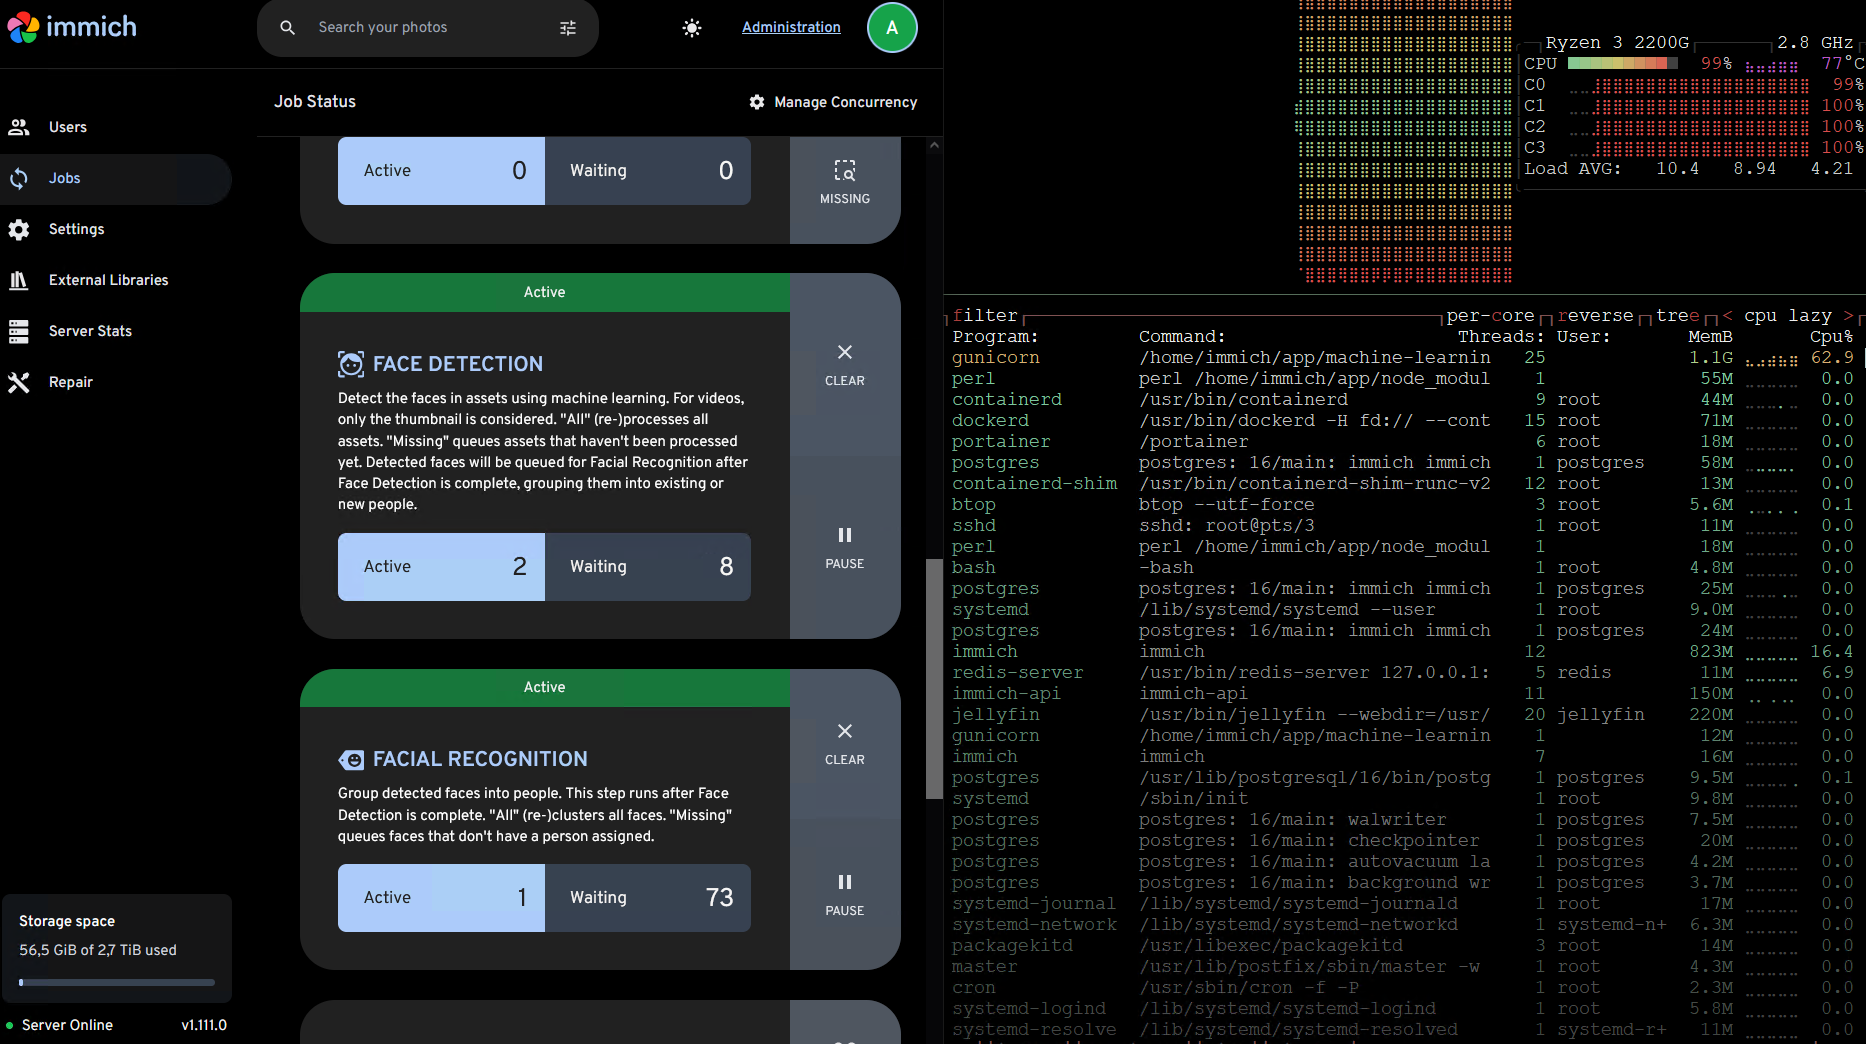1866x1044 pixels.
Task: Select the packagekitd process row in btop
Action: click(1403, 945)
